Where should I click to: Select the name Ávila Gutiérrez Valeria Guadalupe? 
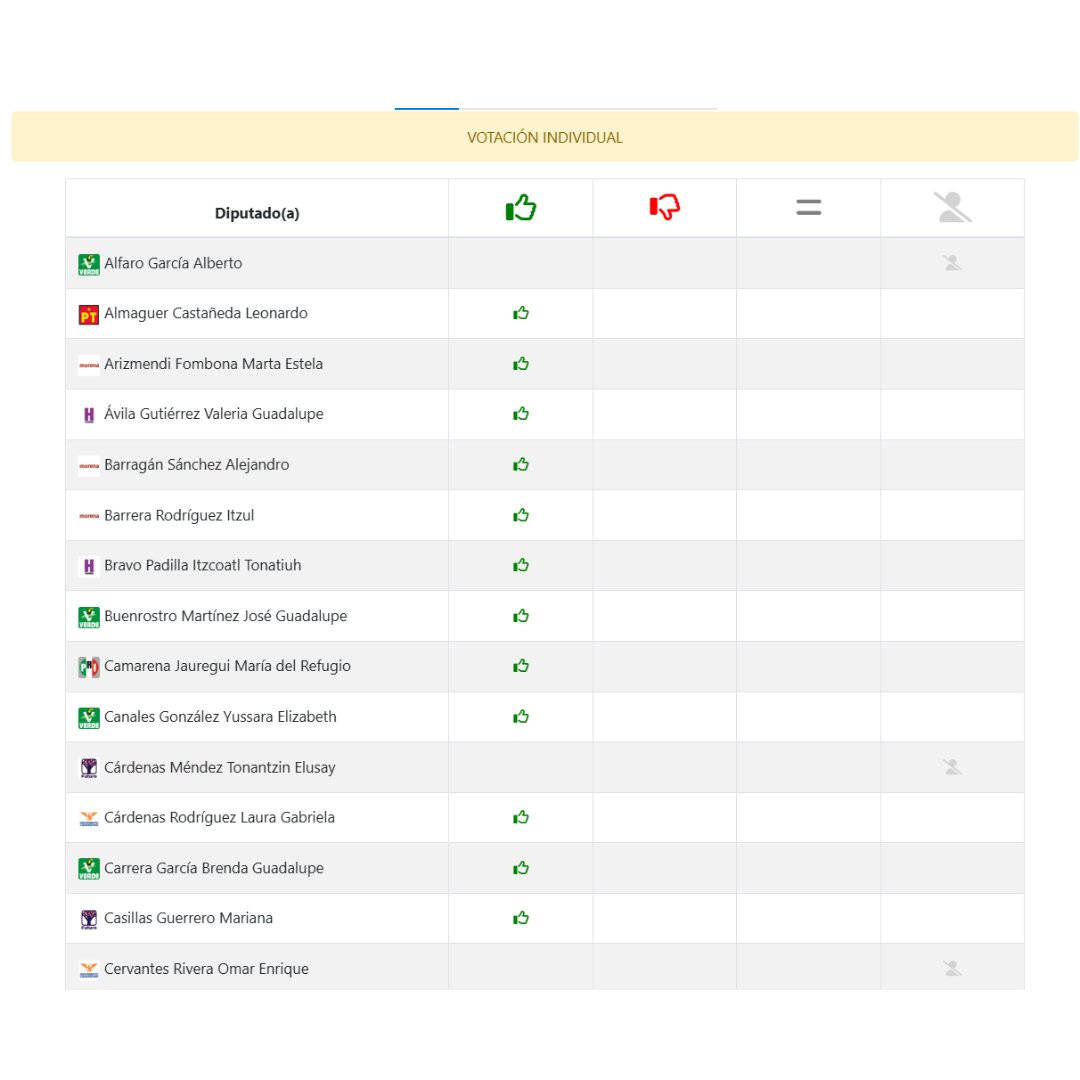coord(214,414)
